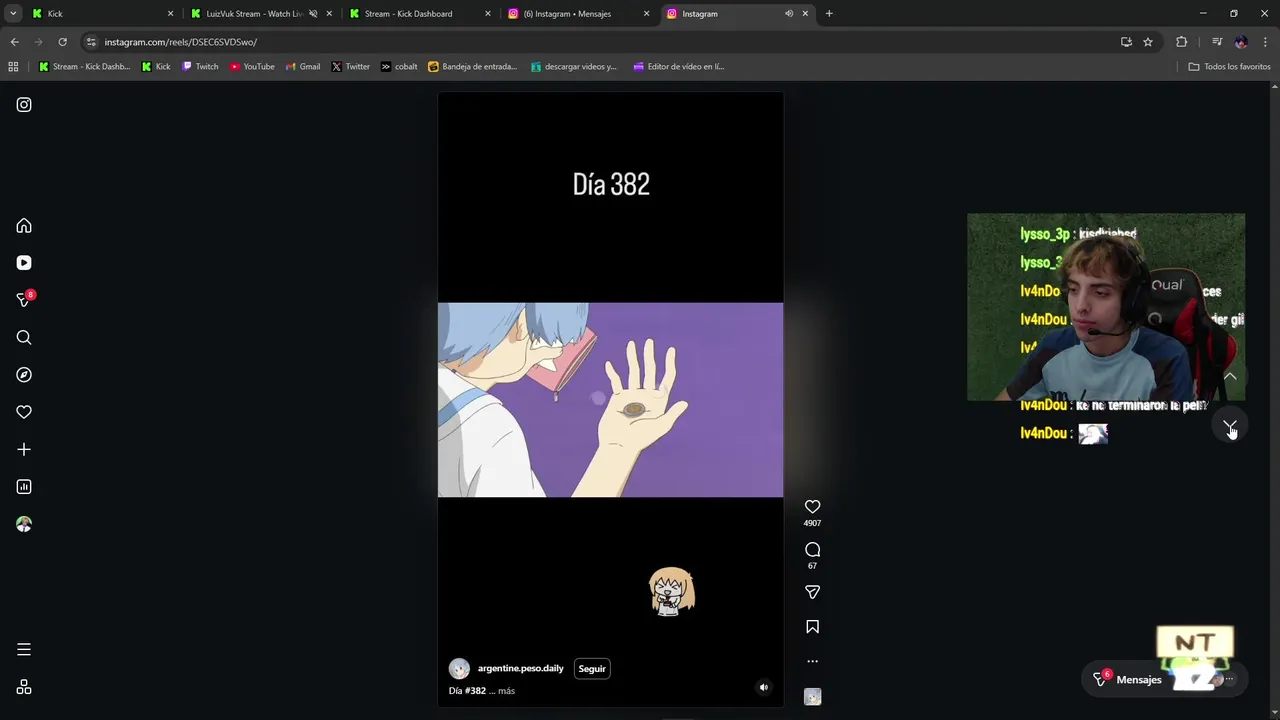1280x720 pixels.
Task: Unmute the LuizVuk Stream tab icon
Action: 313,14
